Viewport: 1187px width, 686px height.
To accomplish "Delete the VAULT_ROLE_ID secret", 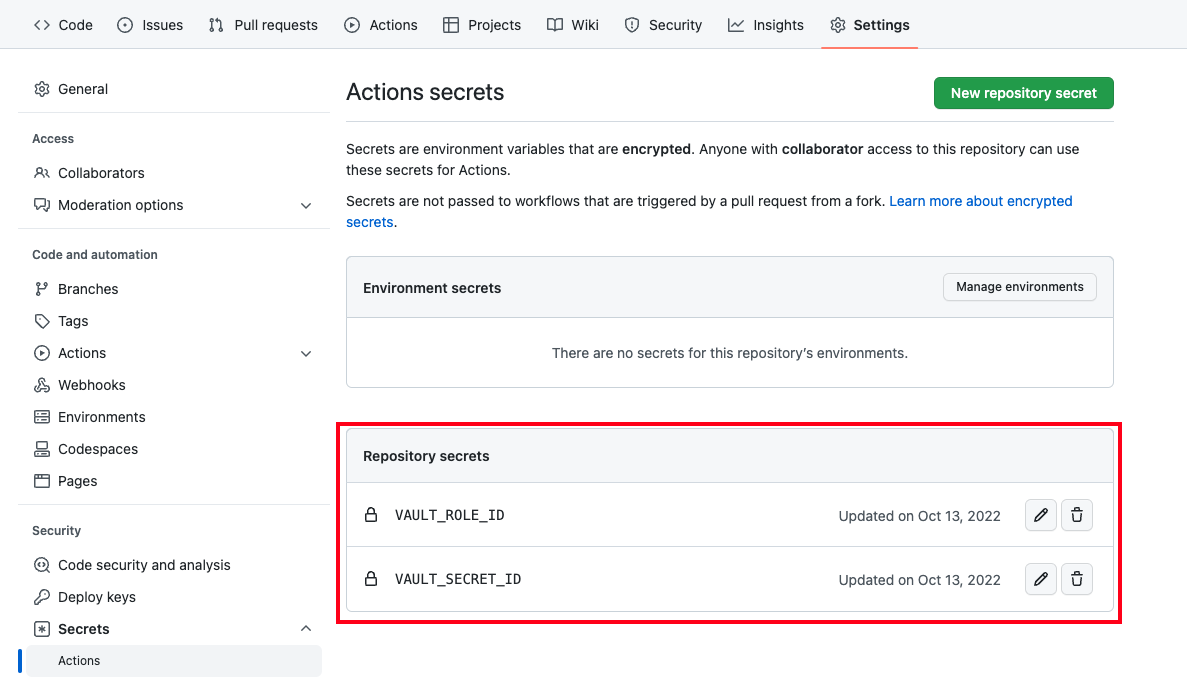I will pos(1077,514).
